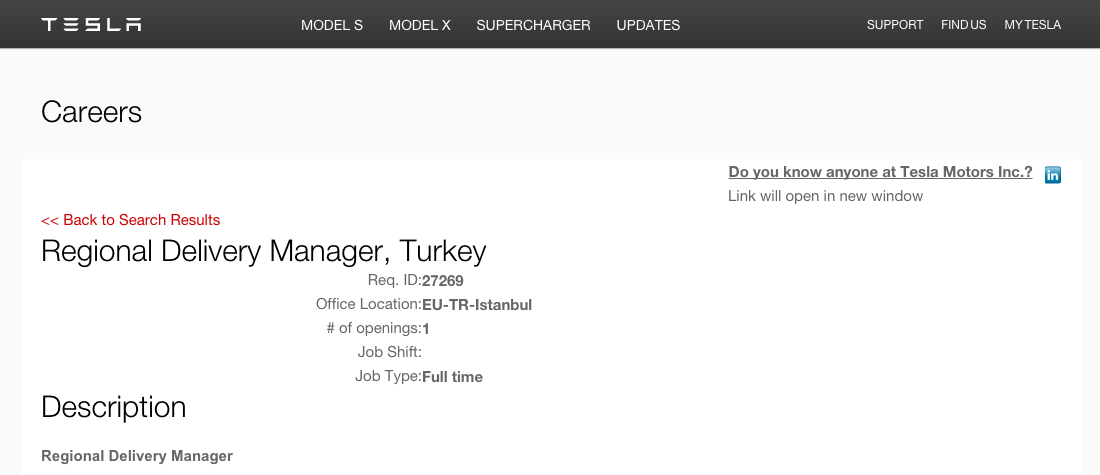Click the bold 'Regional Delivery Manager' subheading
This screenshot has width=1100, height=475.
pos(137,456)
